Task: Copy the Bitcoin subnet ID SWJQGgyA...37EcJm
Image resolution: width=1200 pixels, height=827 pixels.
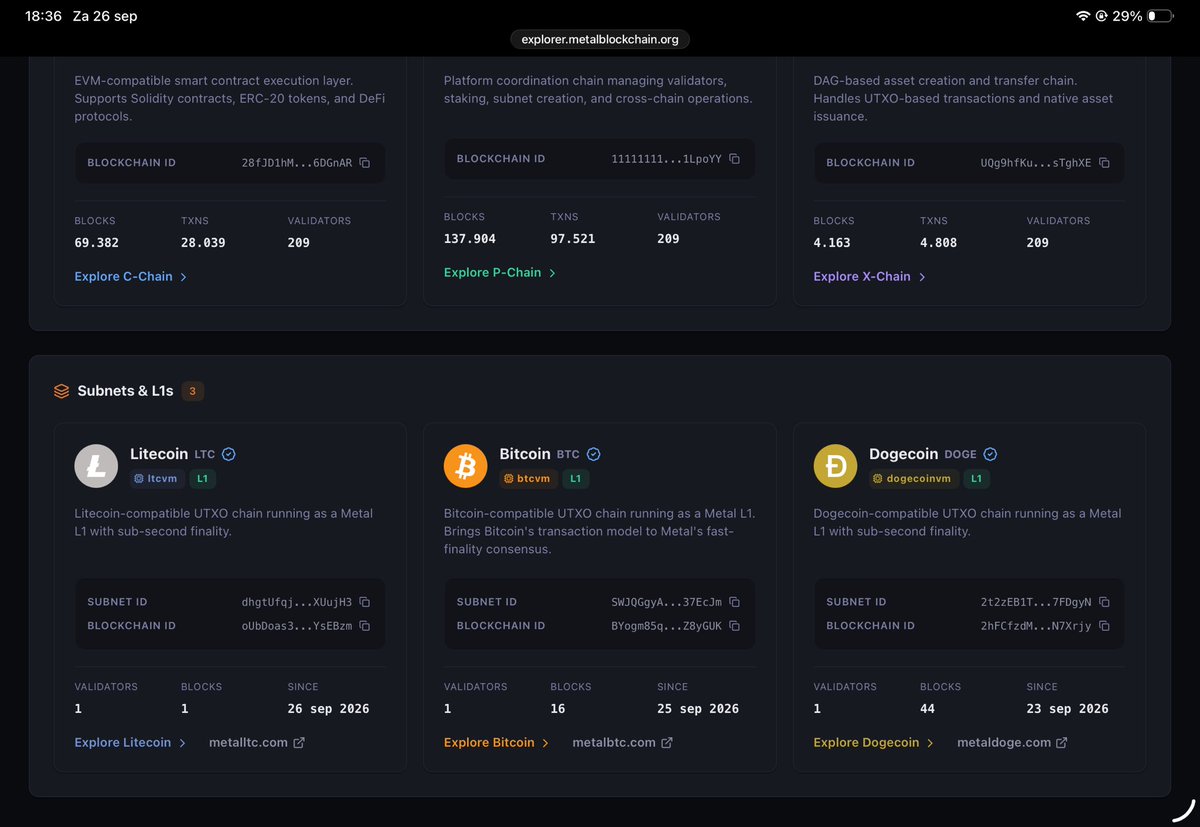Action: [735, 602]
